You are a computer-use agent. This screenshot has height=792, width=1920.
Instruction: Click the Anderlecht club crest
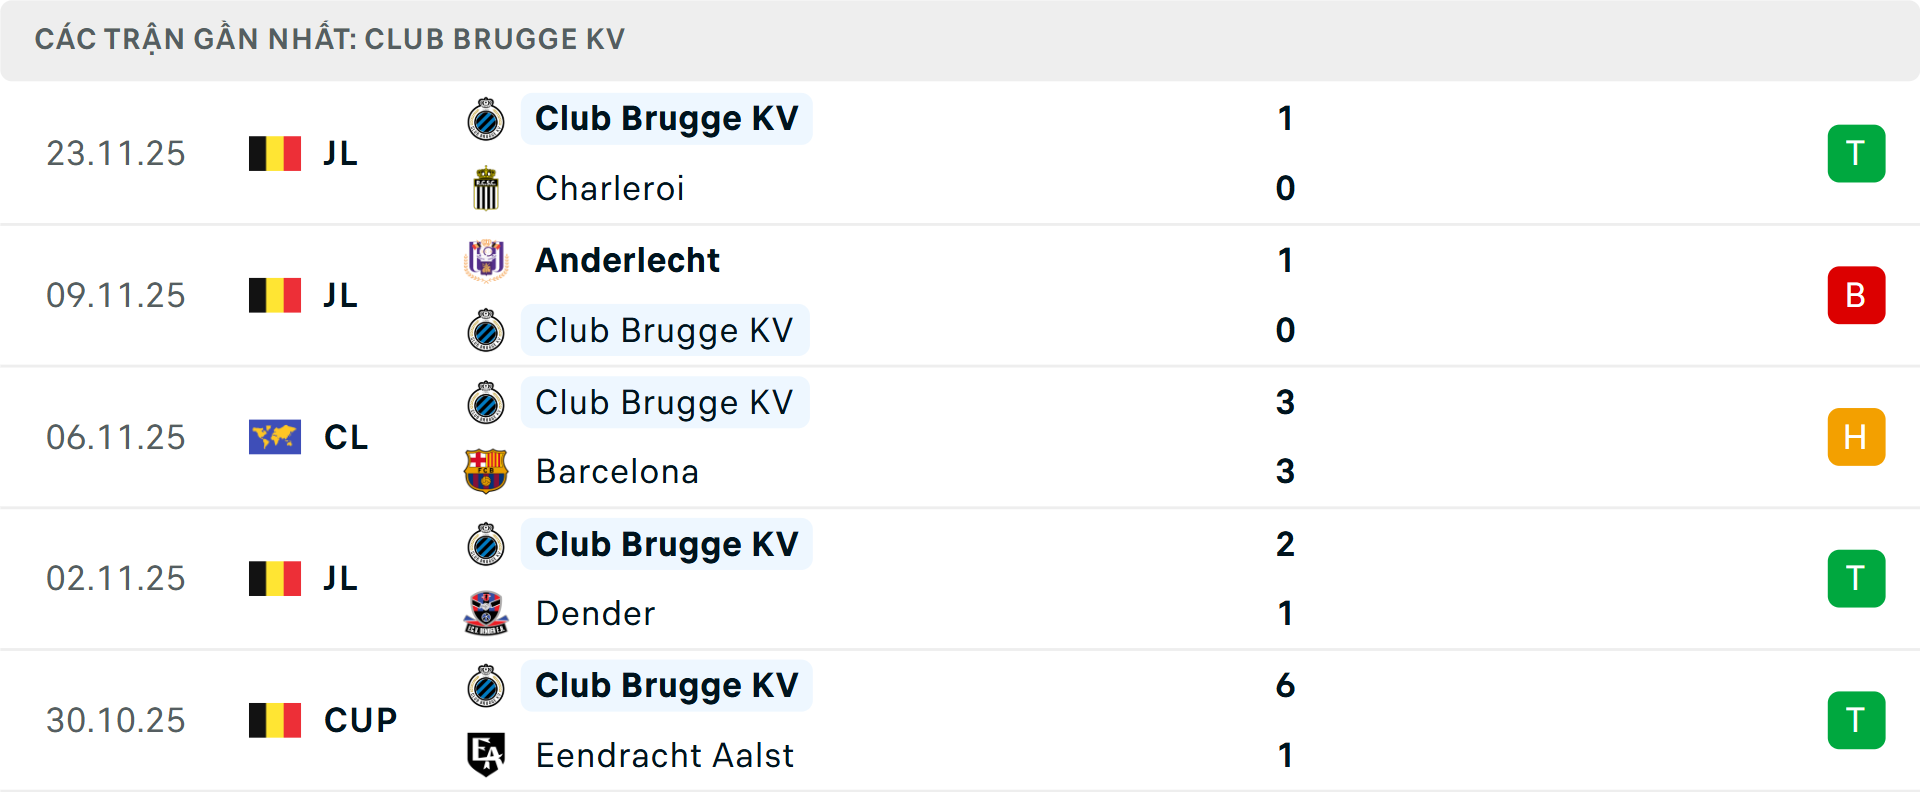[x=486, y=260]
